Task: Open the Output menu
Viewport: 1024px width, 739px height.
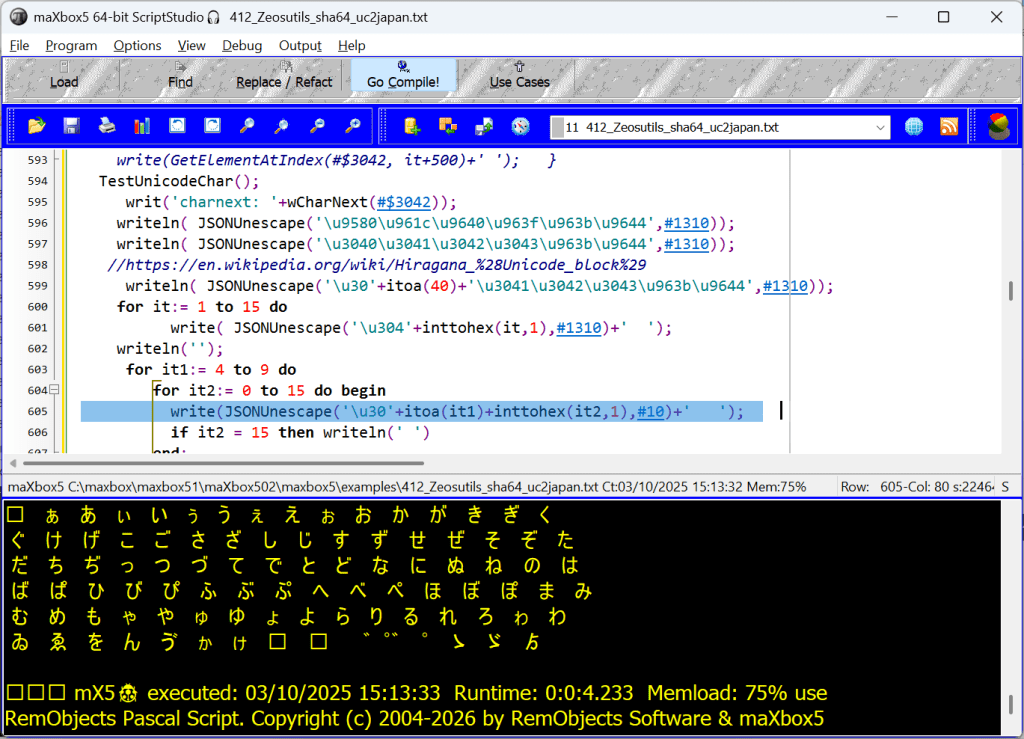Action: tap(300, 45)
